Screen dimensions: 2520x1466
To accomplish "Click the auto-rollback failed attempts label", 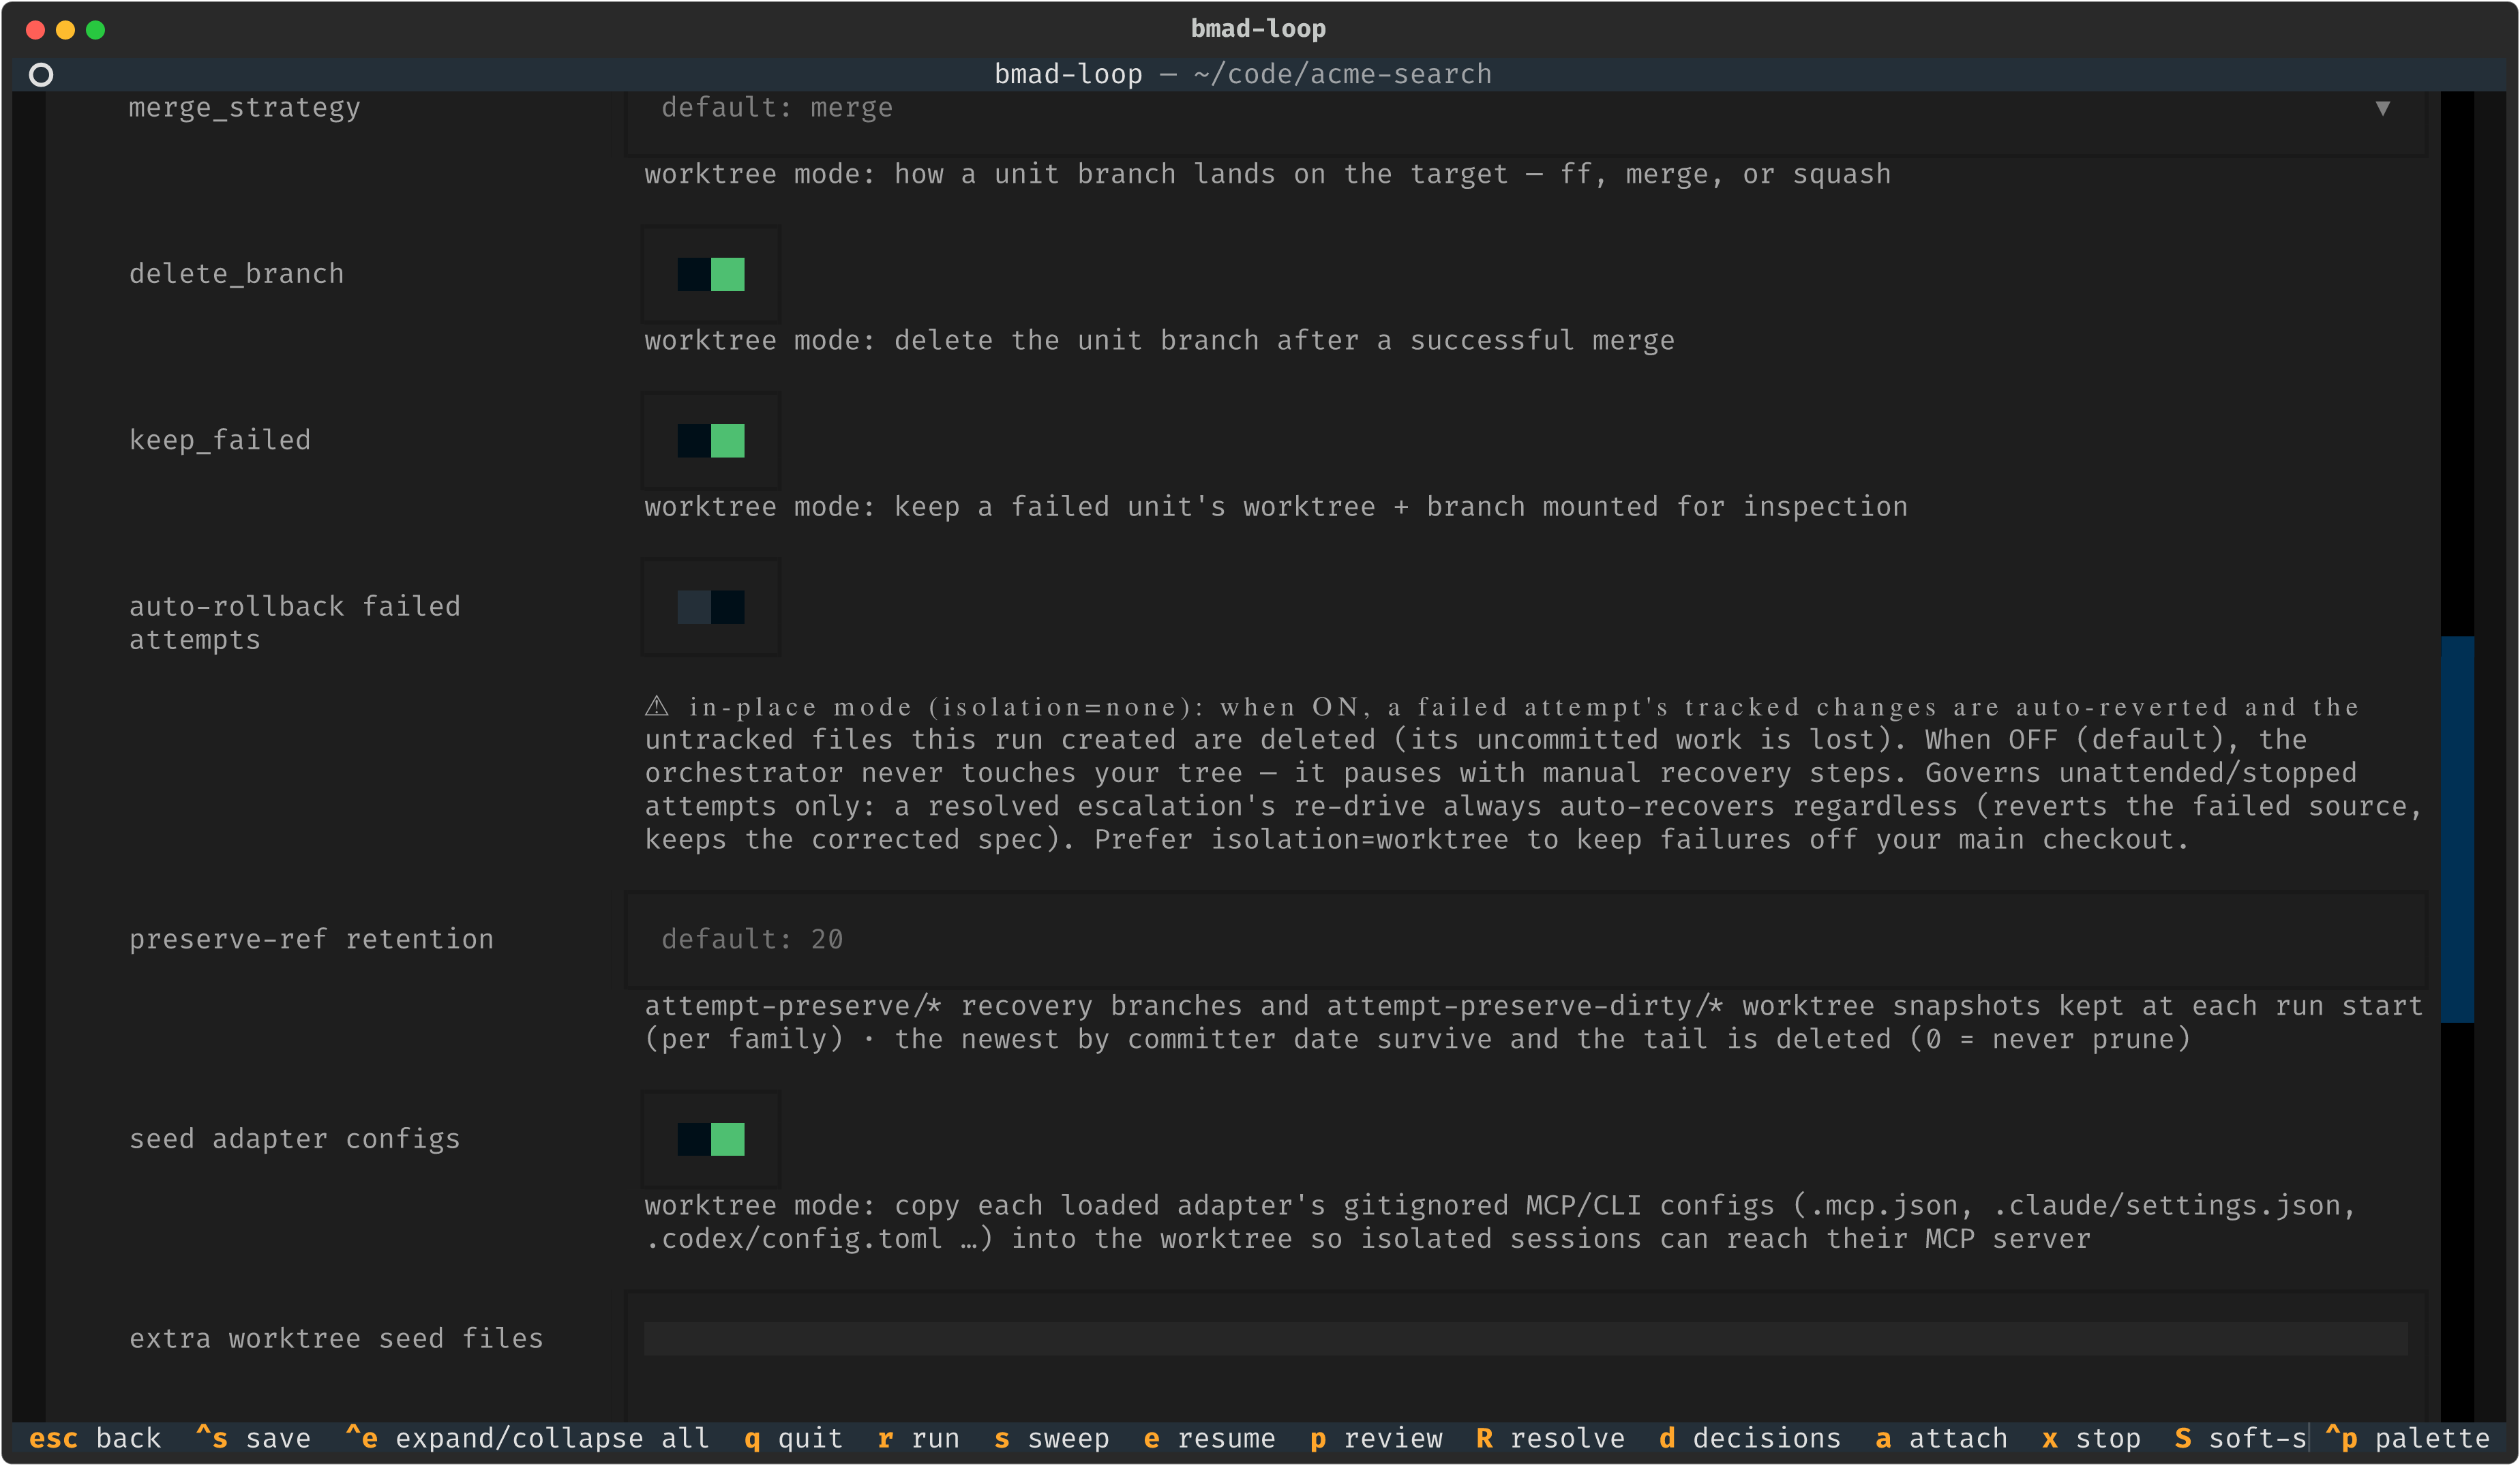I will (294, 623).
